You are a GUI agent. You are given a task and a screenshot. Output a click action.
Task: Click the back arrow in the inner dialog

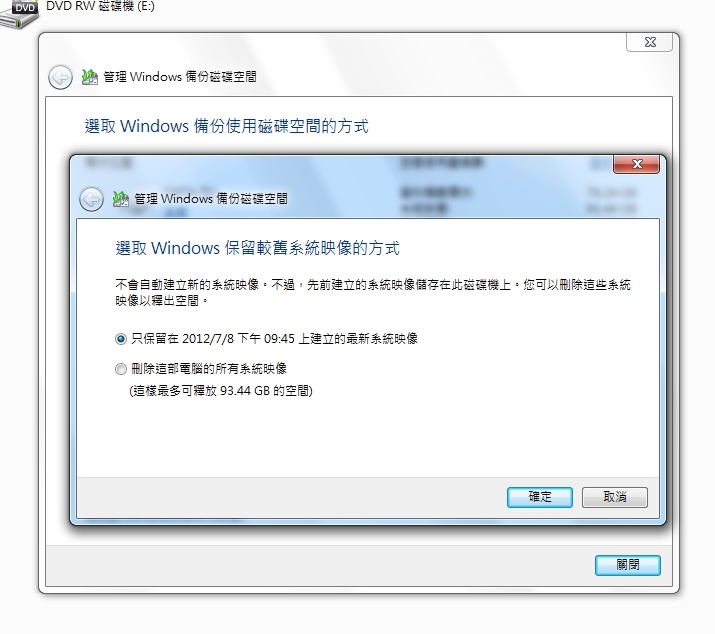coord(91,199)
